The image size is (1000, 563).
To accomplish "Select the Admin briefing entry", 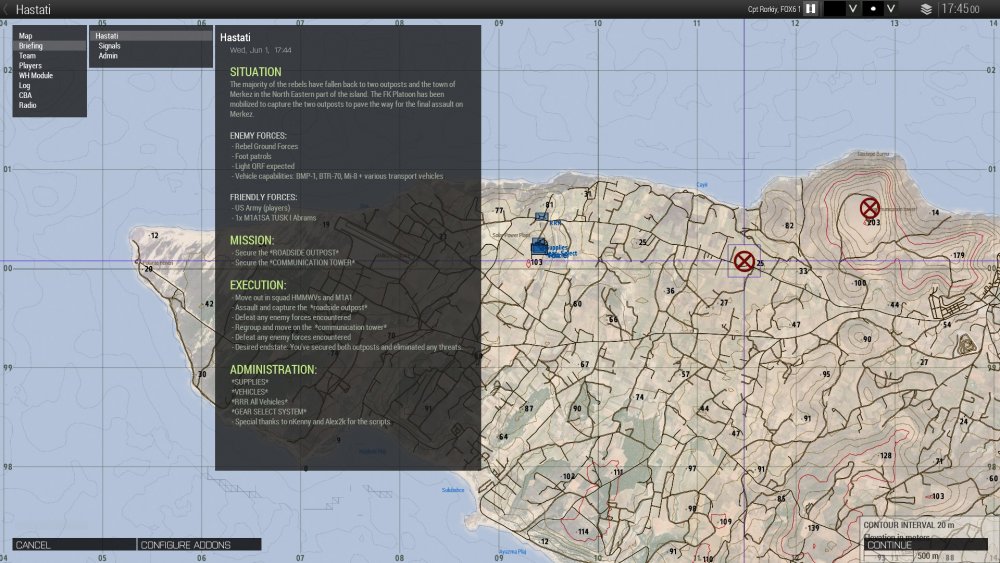I will 108,56.
